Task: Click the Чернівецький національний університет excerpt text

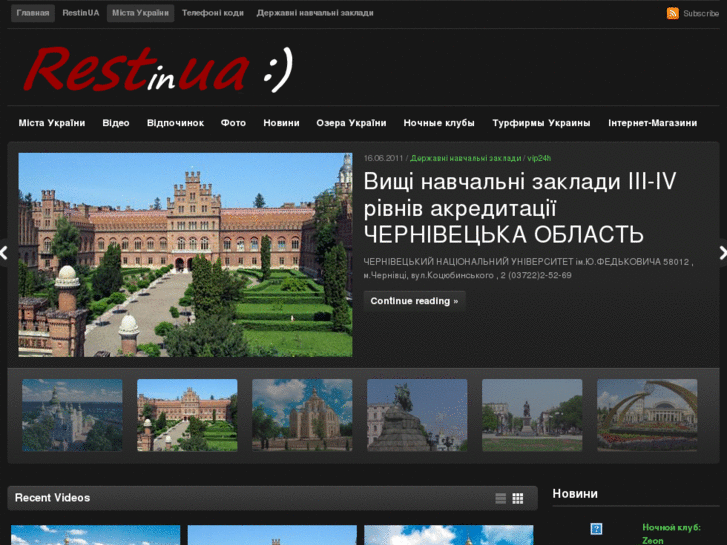Action: point(529,269)
